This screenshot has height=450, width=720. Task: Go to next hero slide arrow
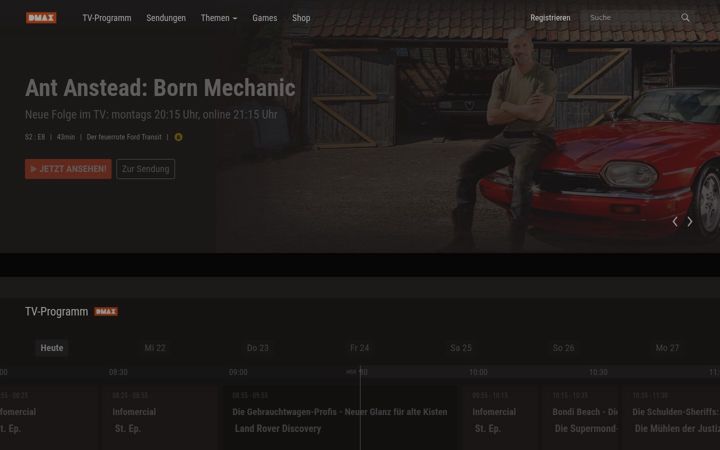pos(690,222)
